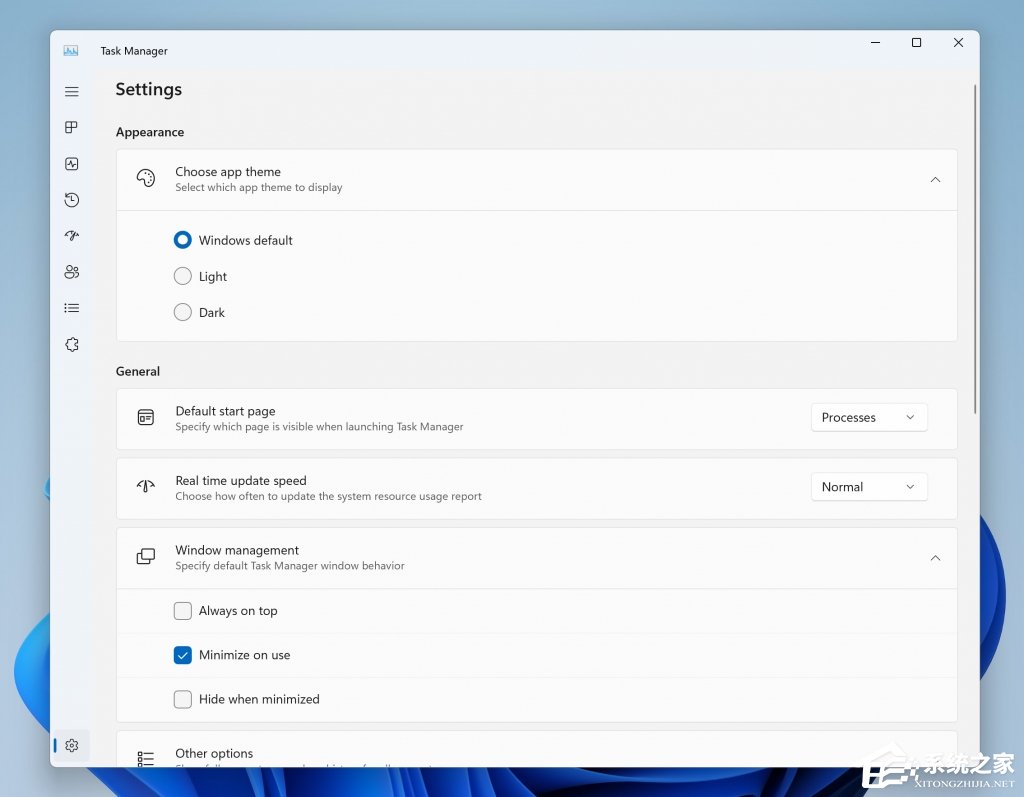Open the Default start page dropdown

tap(868, 418)
